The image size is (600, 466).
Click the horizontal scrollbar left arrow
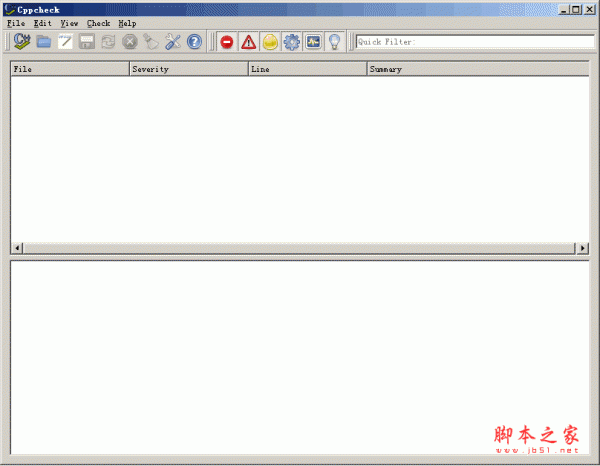[x=17, y=248]
